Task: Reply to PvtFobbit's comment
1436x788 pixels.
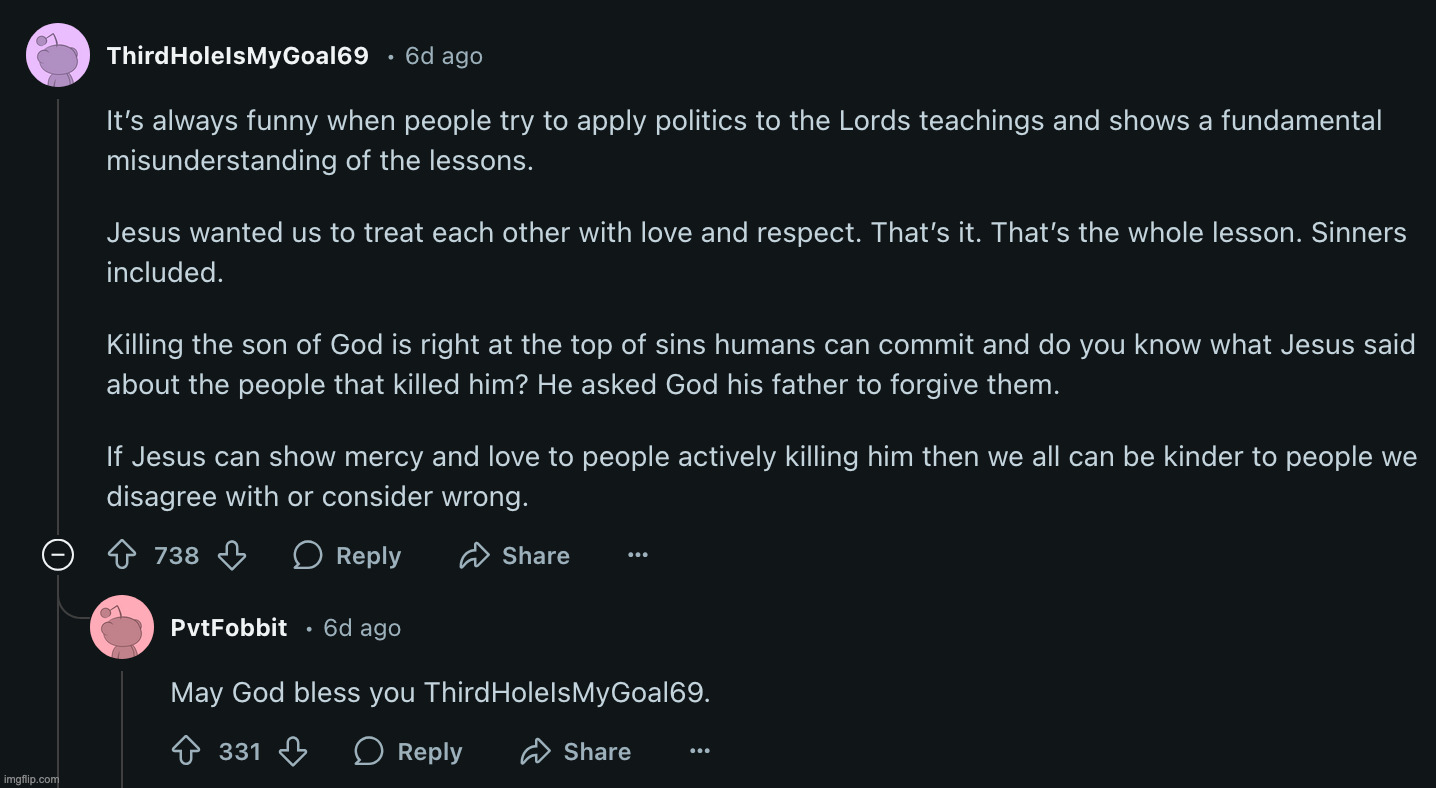Action: pos(409,751)
